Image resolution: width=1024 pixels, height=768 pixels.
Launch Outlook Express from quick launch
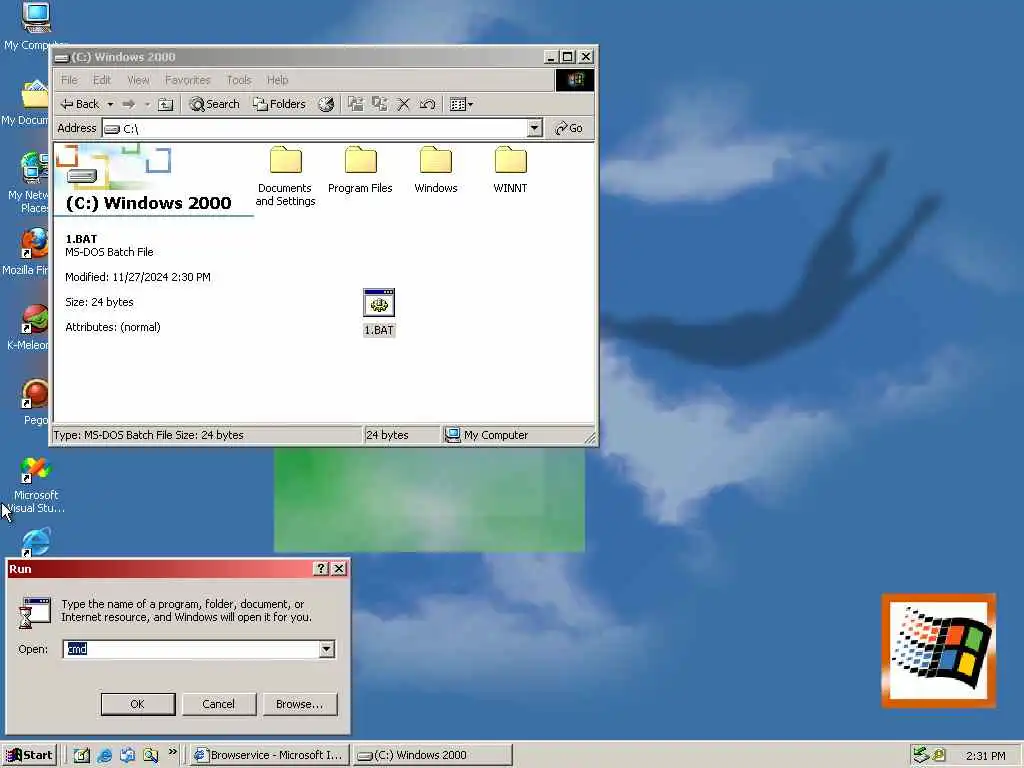(x=127, y=755)
